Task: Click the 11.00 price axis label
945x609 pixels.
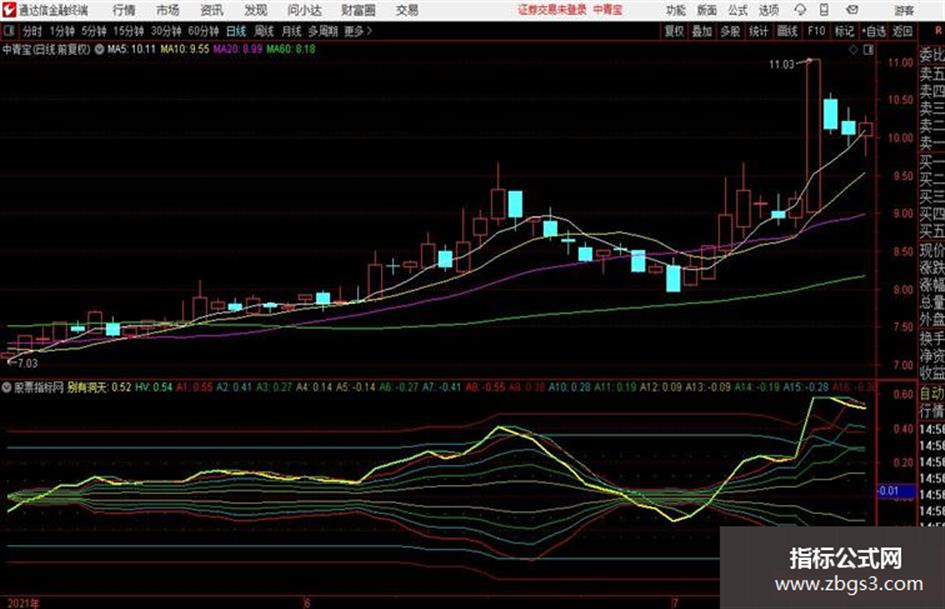Action: pyautogui.click(x=900, y=63)
